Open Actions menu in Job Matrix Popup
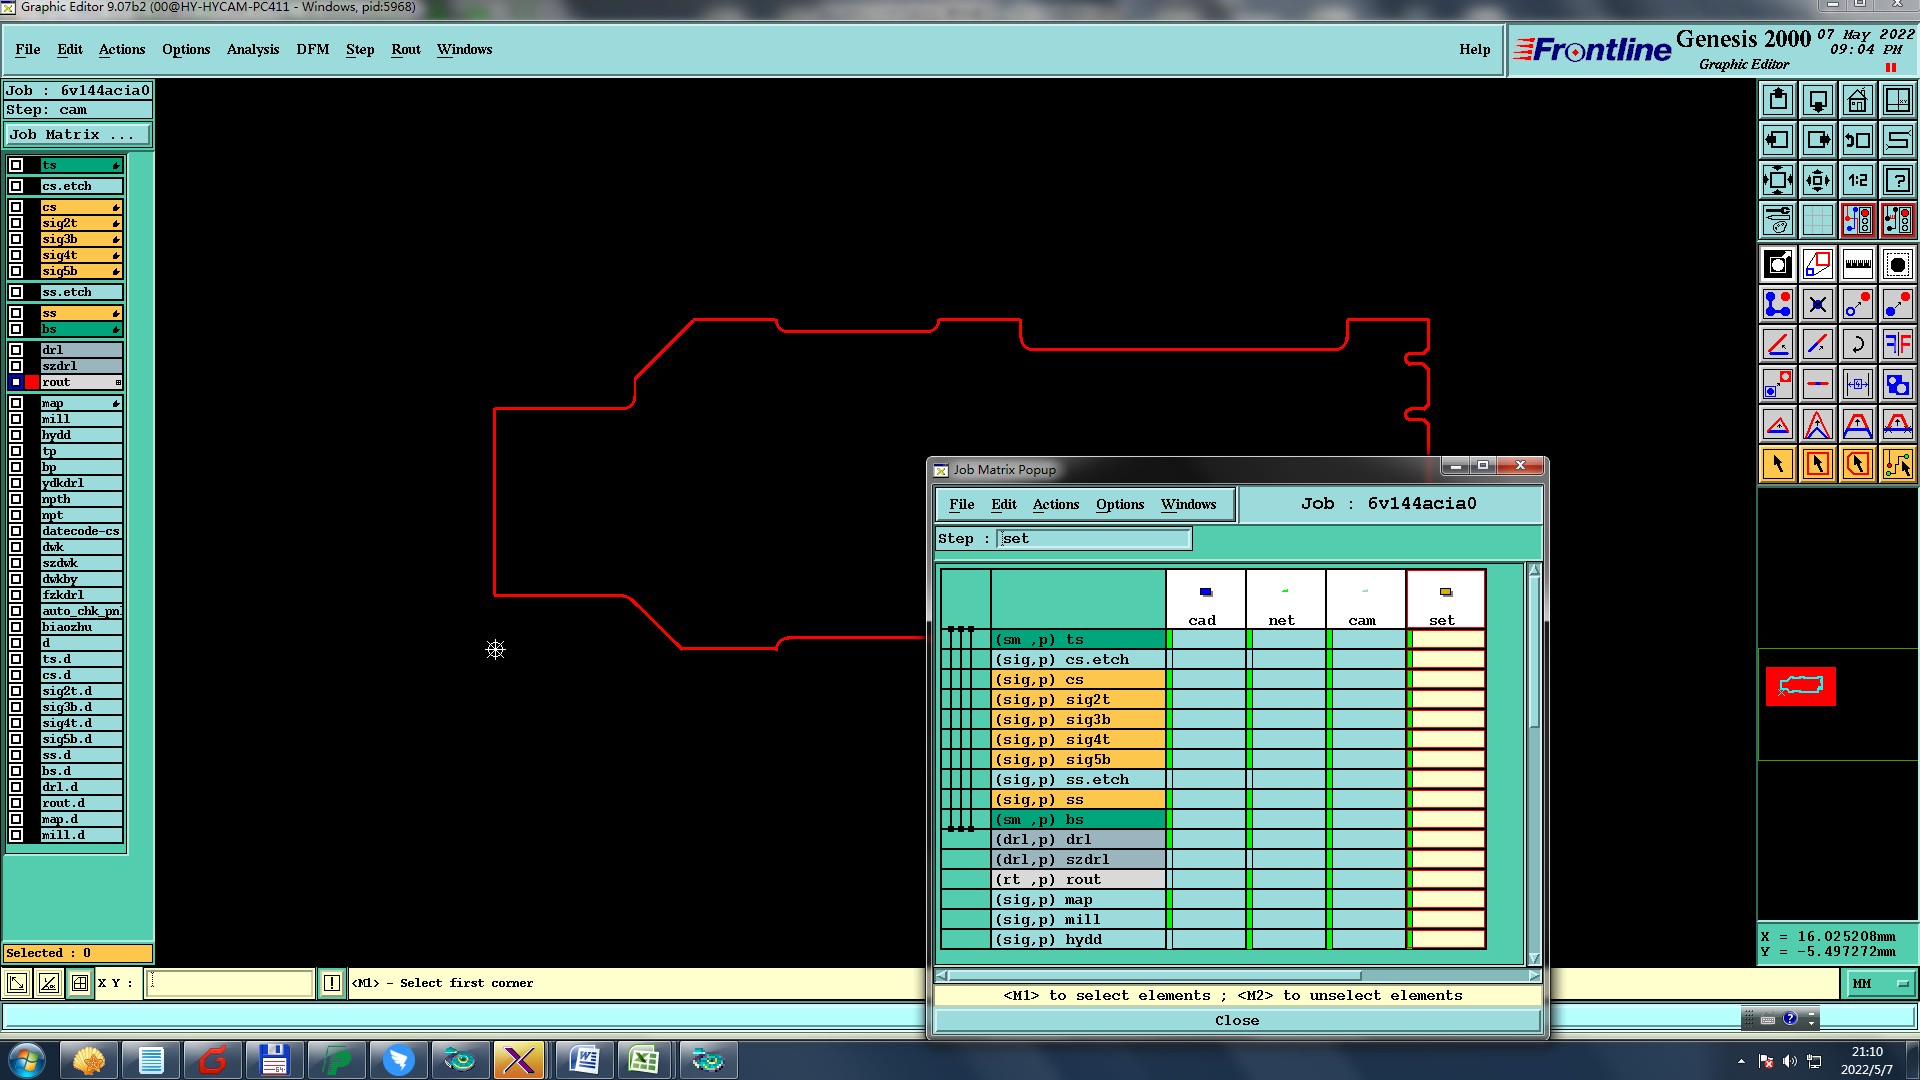The height and width of the screenshot is (1080, 1920). point(1055,504)
